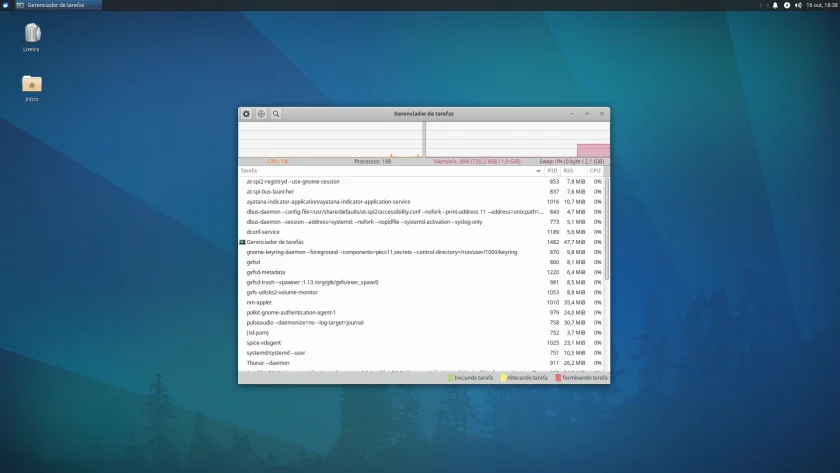Click PID 1482 cell
The image size is (840, 473).
pos(553,242)
